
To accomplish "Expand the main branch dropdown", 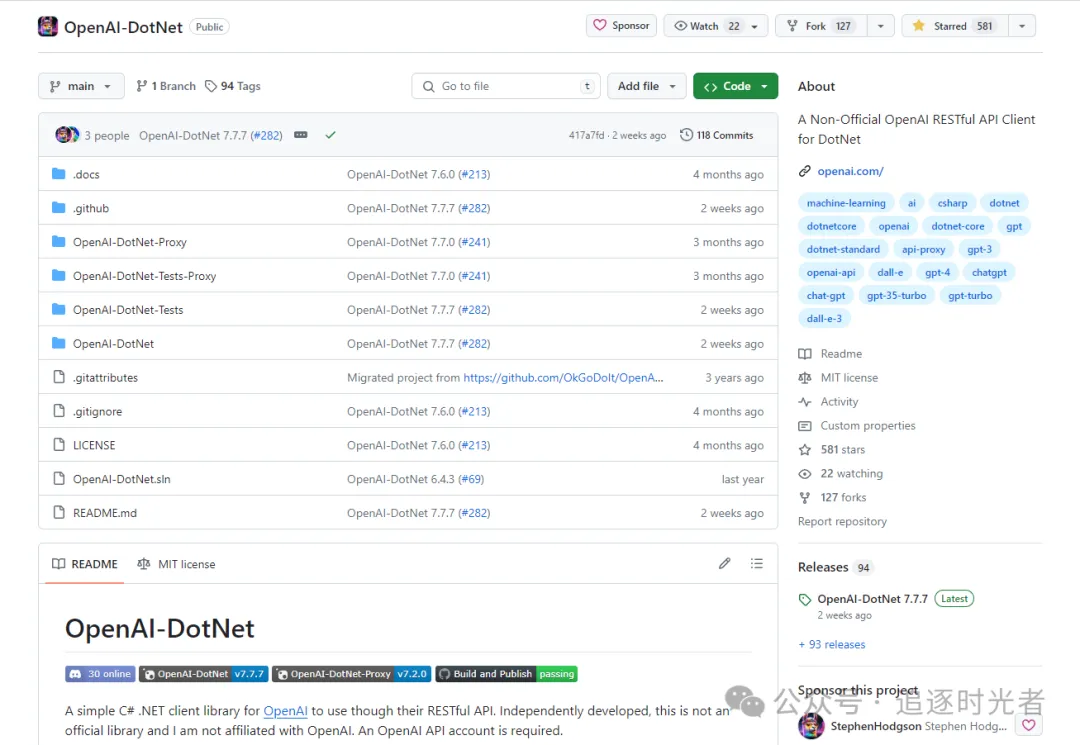I will 81,86.
